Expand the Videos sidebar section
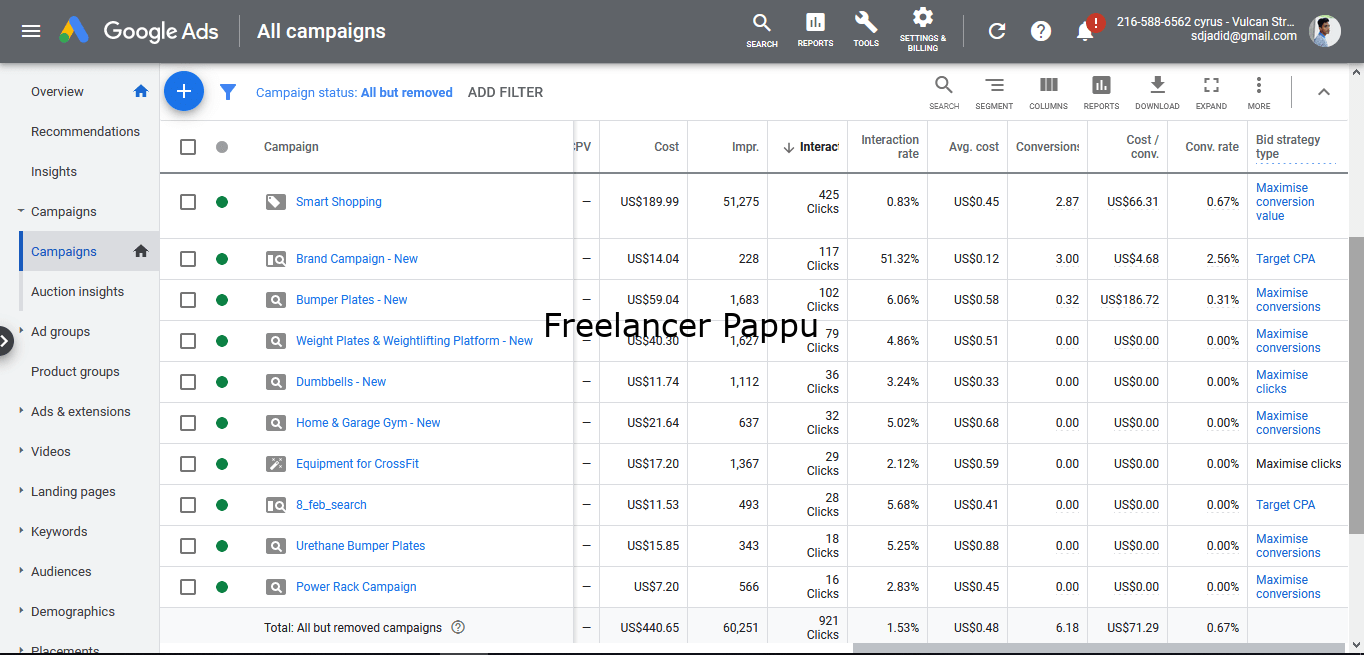Screen dimensions: 1364x655 point(21,451)
